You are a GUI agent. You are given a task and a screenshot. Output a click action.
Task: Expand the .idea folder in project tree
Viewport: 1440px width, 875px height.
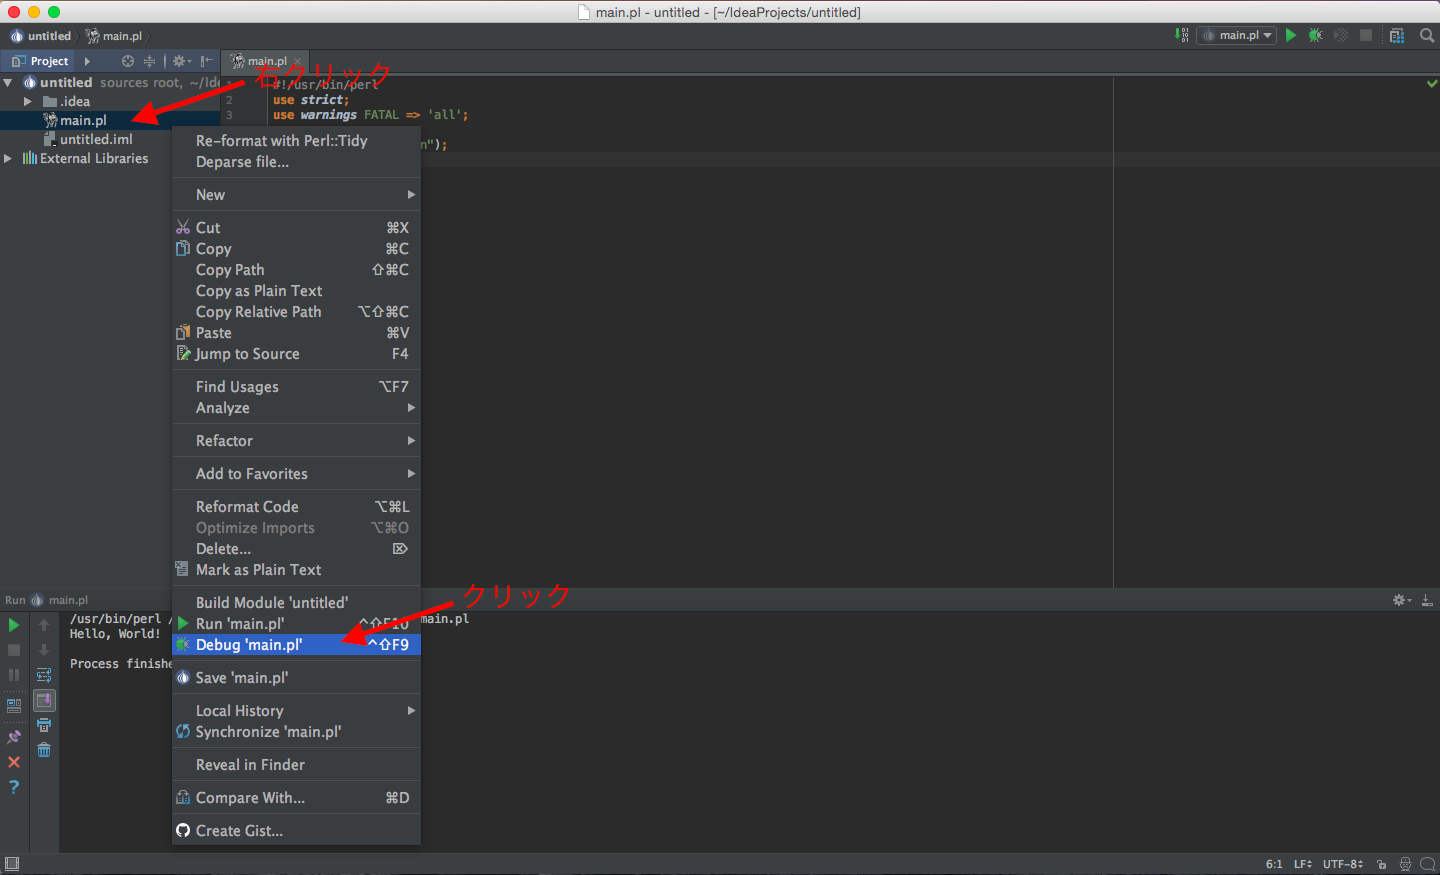28,102
